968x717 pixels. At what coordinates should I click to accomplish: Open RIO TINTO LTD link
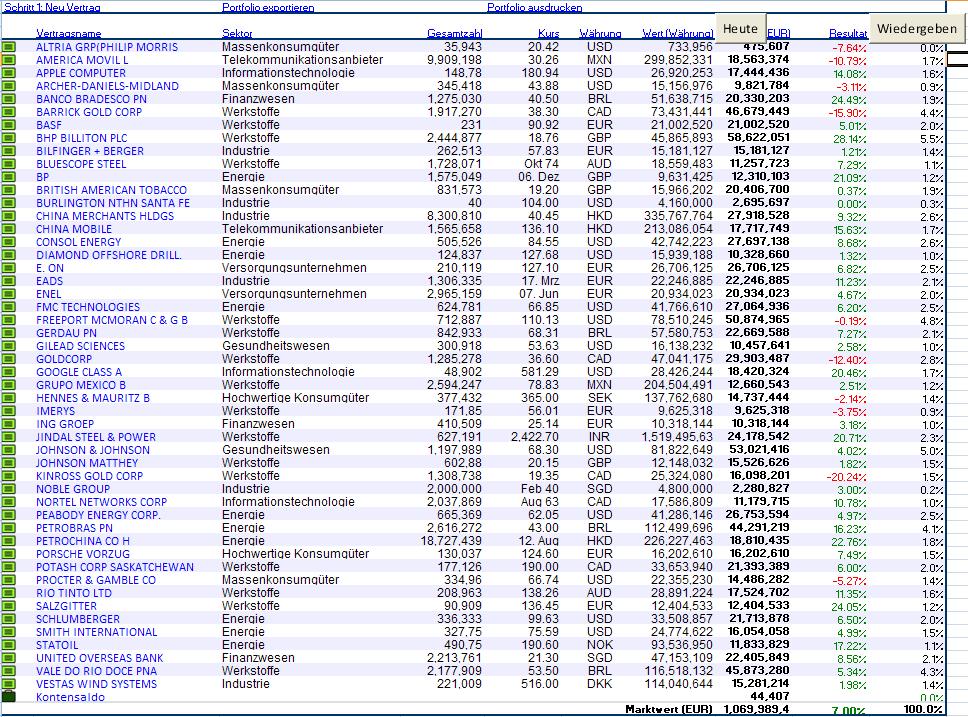74,593
